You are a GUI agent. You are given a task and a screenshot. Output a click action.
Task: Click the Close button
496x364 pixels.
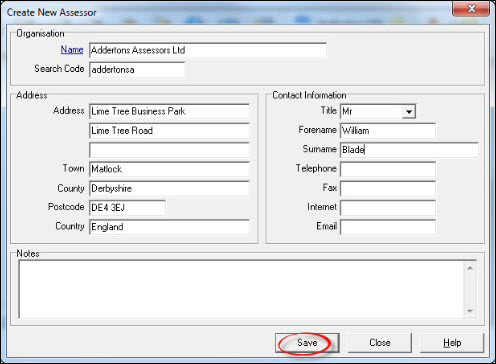tap(380, 343)
